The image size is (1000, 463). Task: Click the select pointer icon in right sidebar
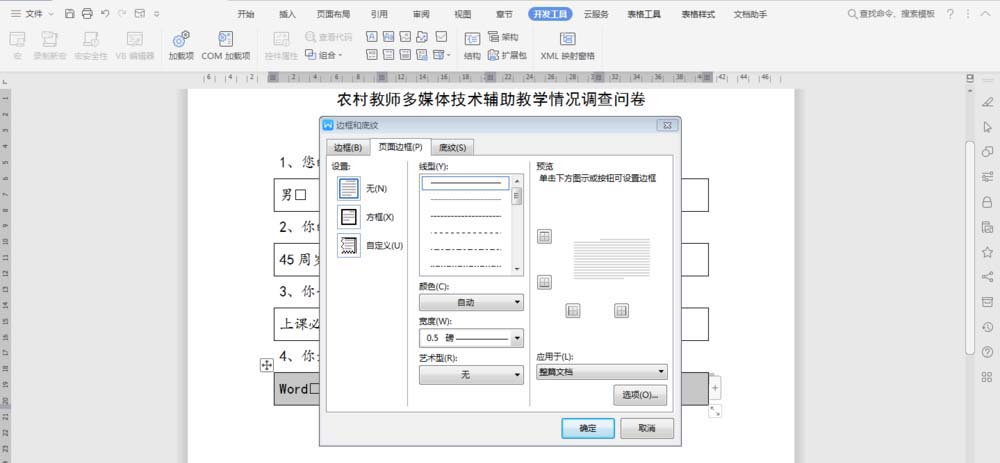pos(987,126)
